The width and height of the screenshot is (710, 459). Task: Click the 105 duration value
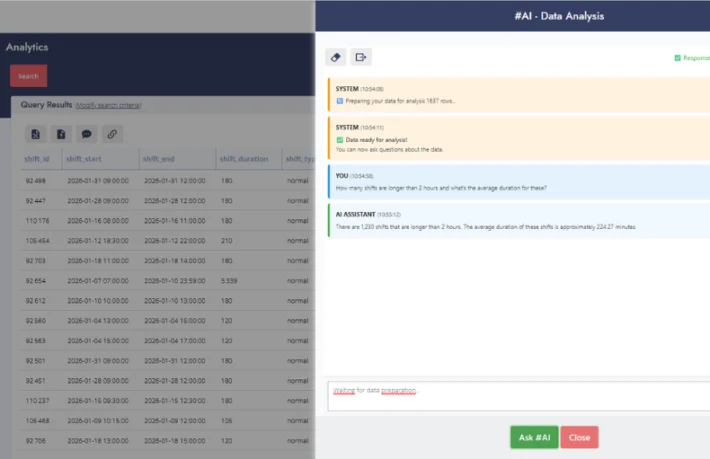pyautogui.click(x=227, y=421)
